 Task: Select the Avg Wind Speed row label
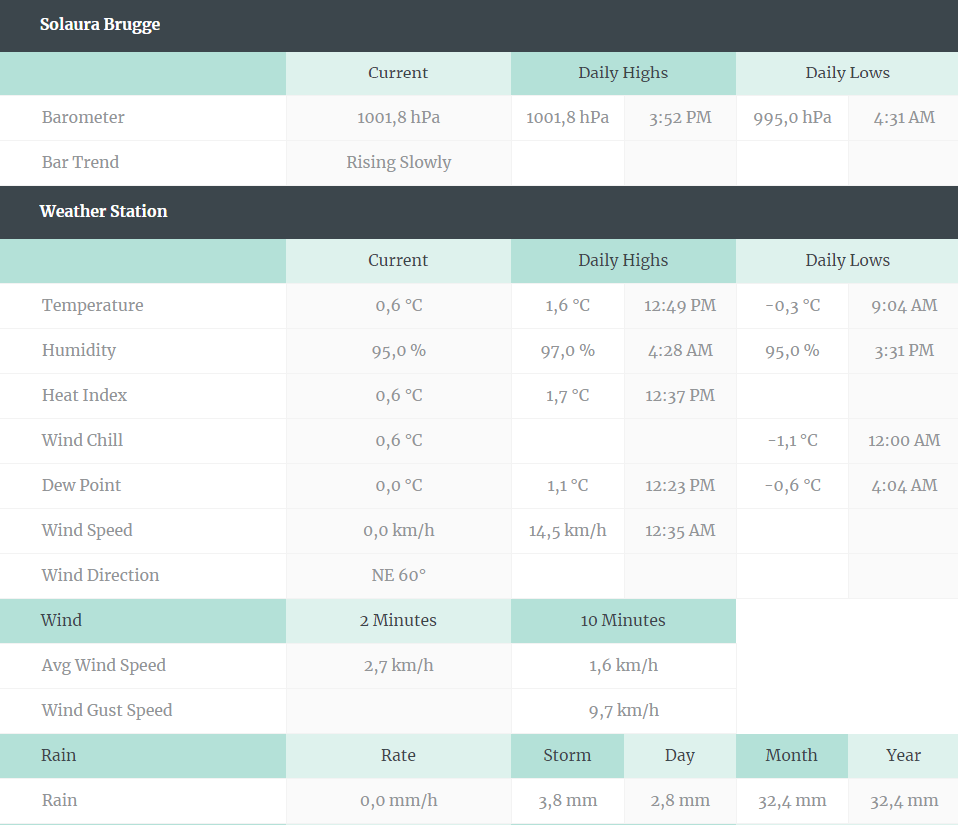tap(103, 666)
